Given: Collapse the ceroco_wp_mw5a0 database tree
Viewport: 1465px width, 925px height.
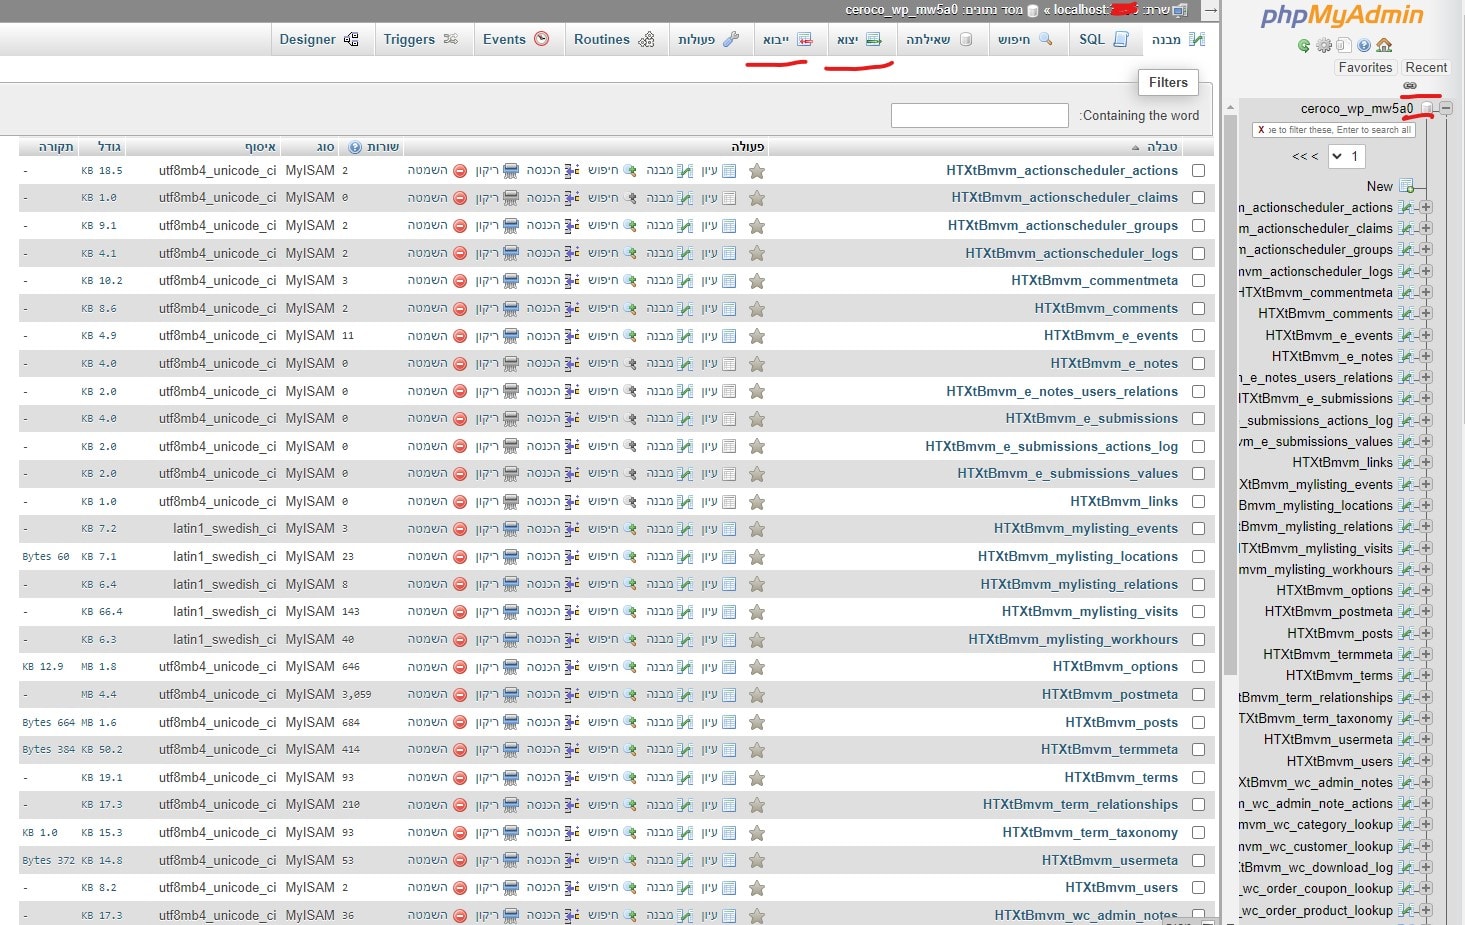Looking at the screenshot, I should point(1446,108).
